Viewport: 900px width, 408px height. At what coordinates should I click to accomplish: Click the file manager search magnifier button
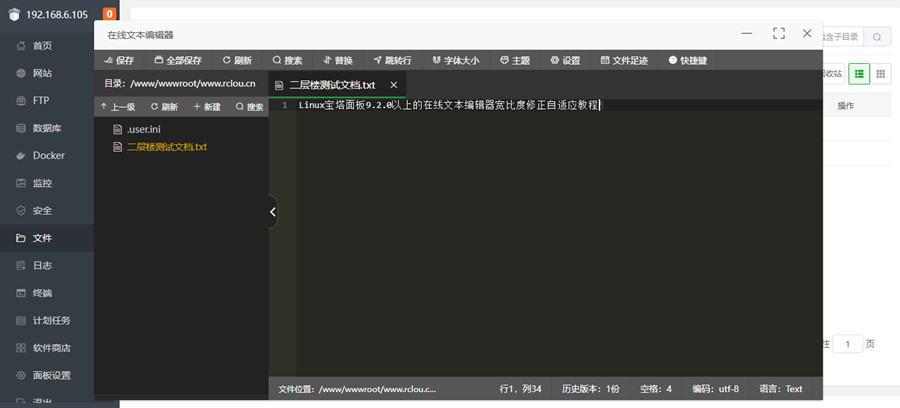[876, 37]
